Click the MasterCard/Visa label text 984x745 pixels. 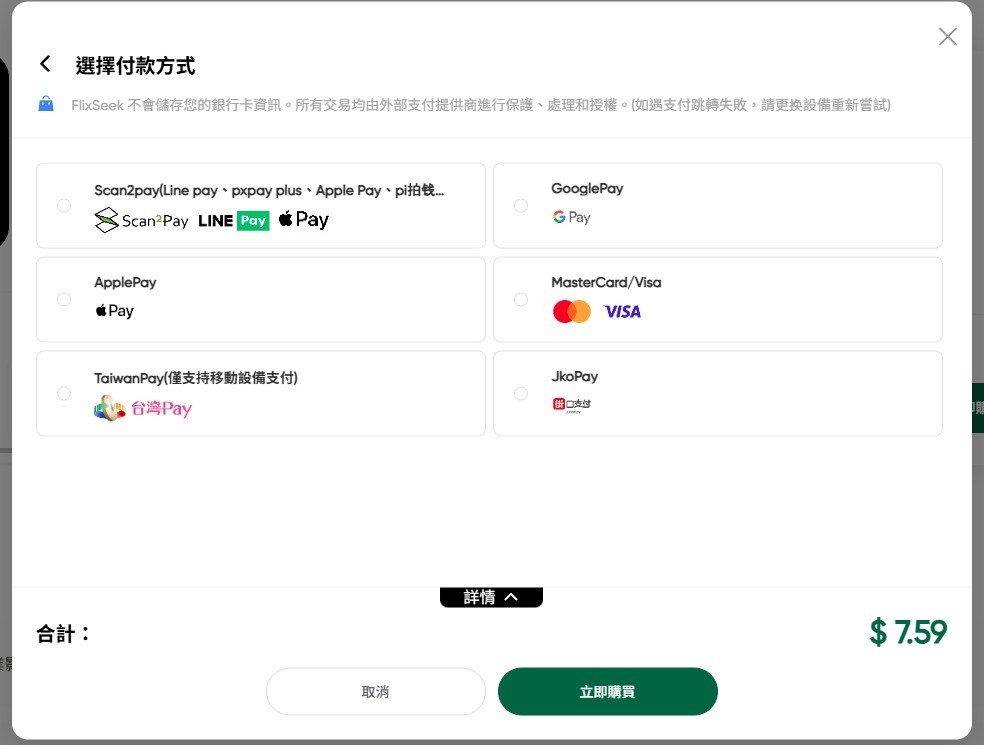click(x=606, y=282)
